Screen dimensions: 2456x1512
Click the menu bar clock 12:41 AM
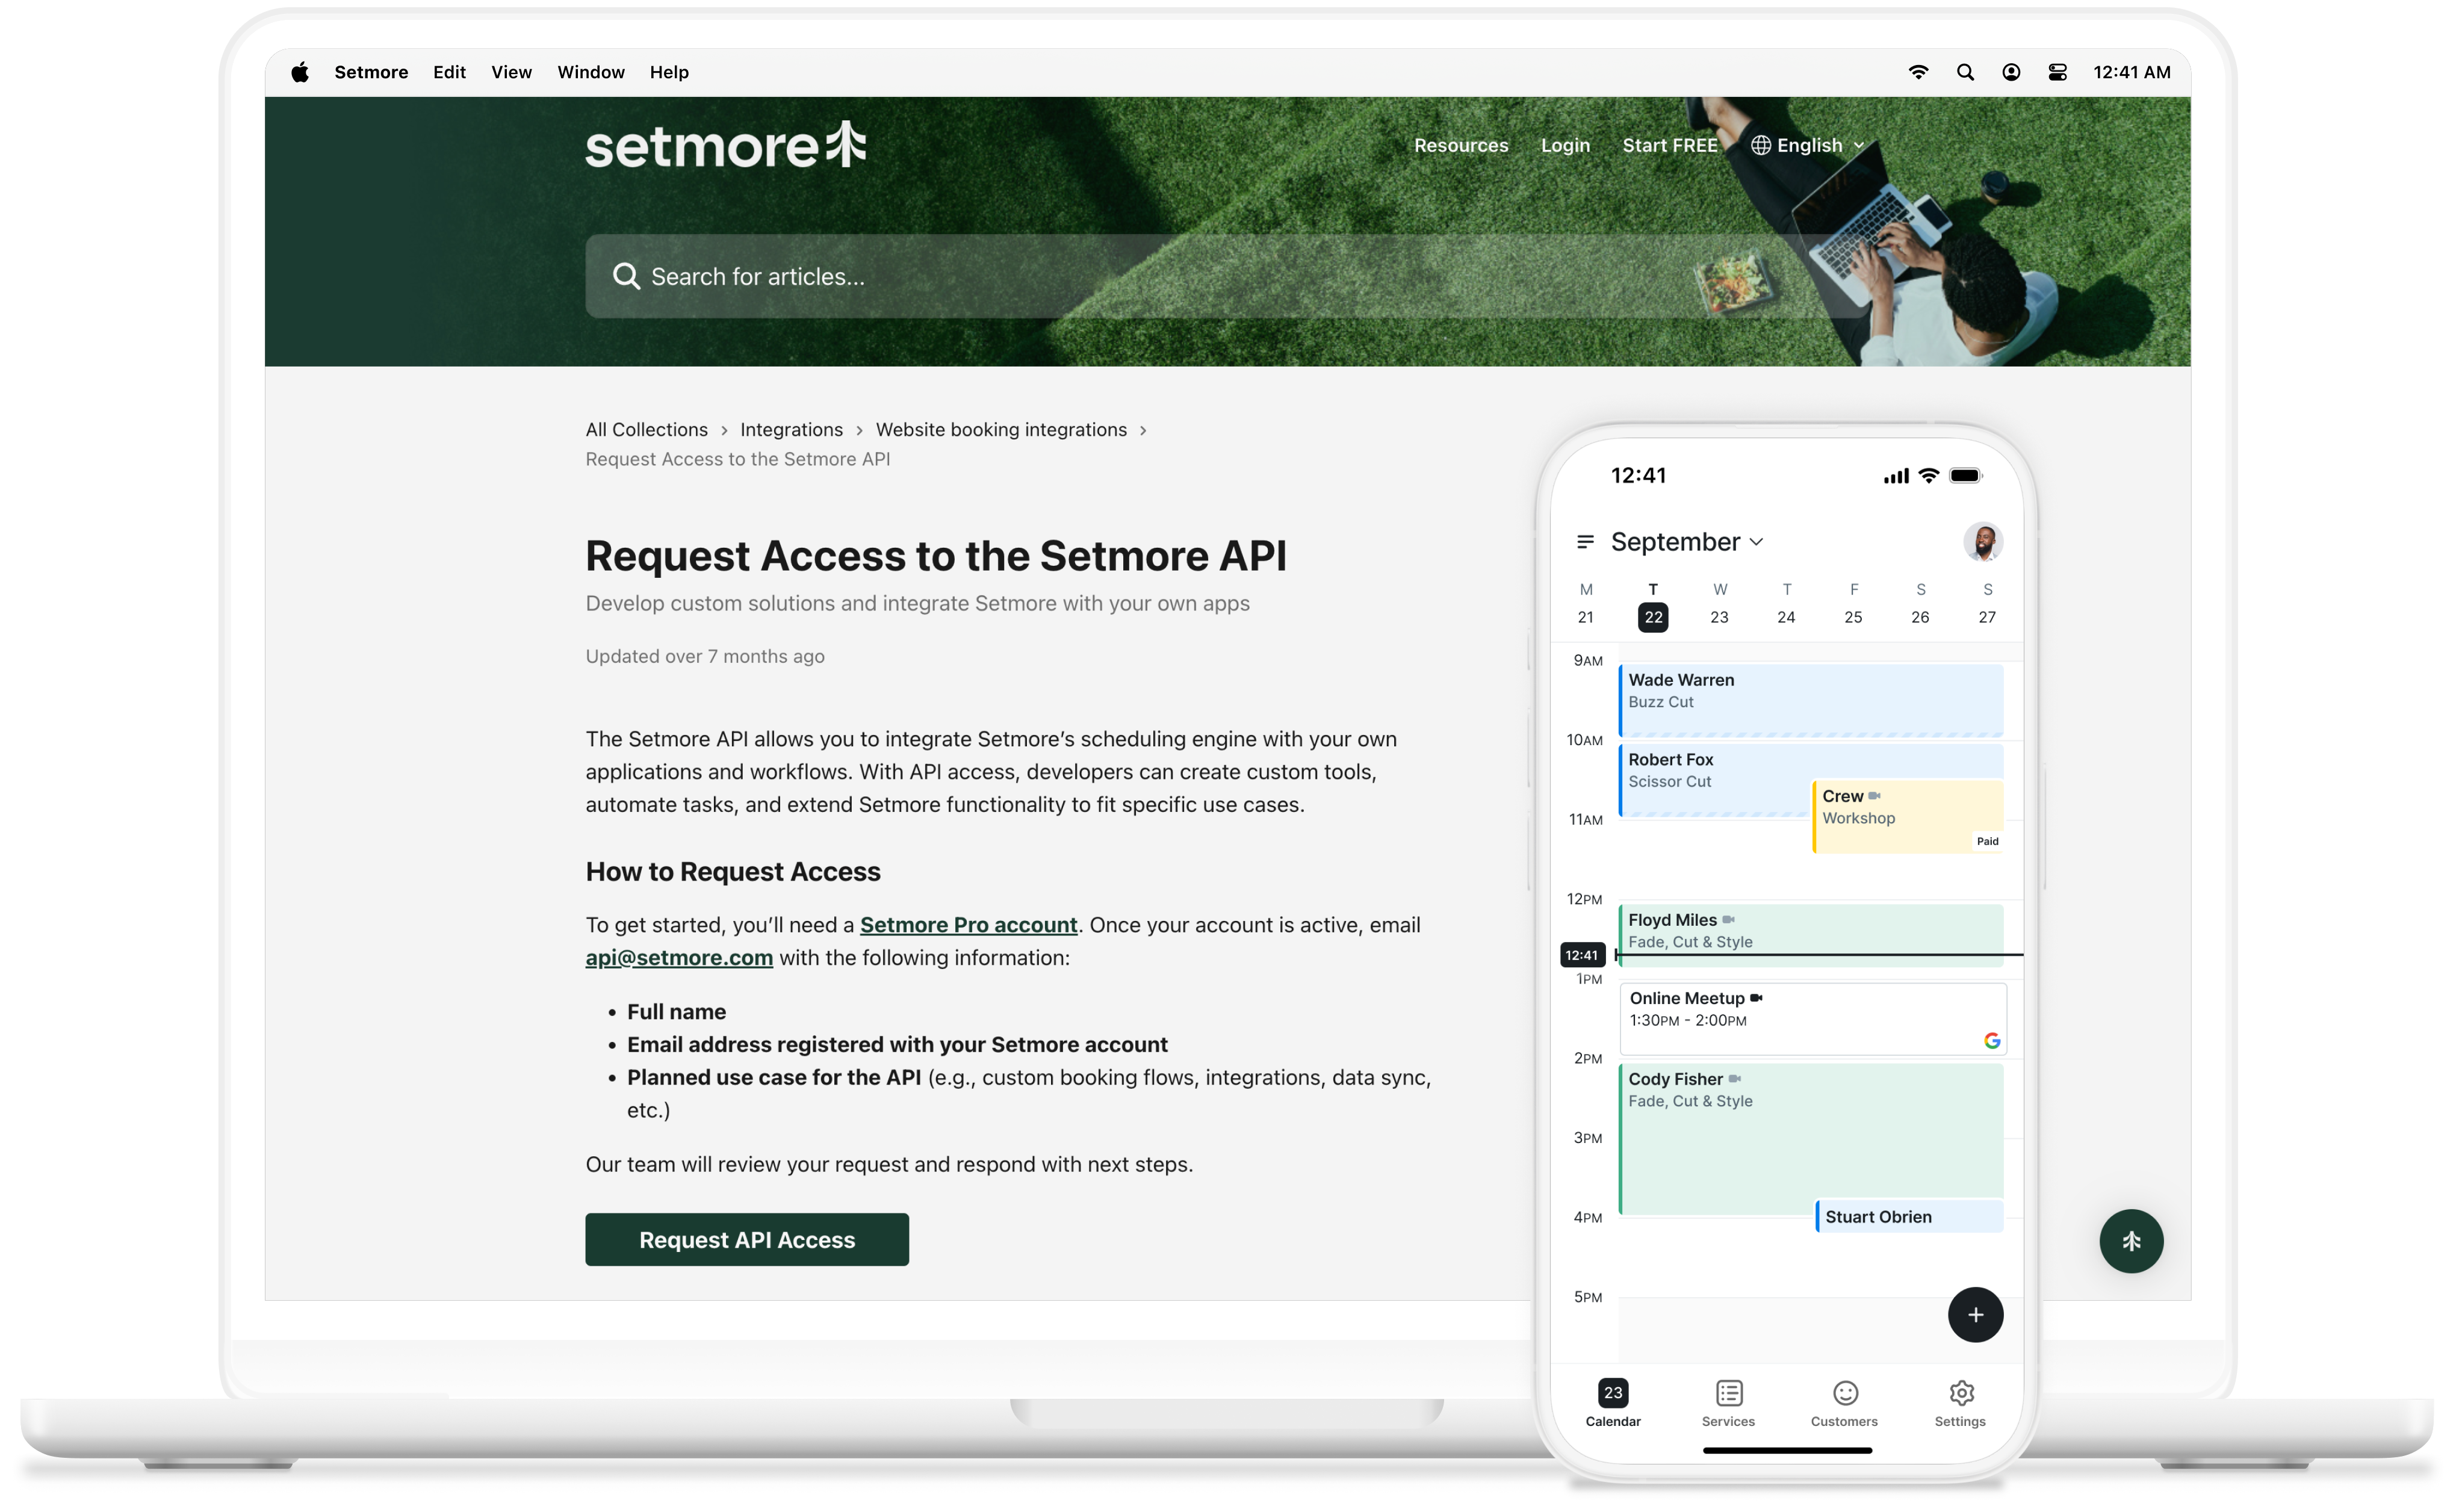click(x=2132, y=72)
